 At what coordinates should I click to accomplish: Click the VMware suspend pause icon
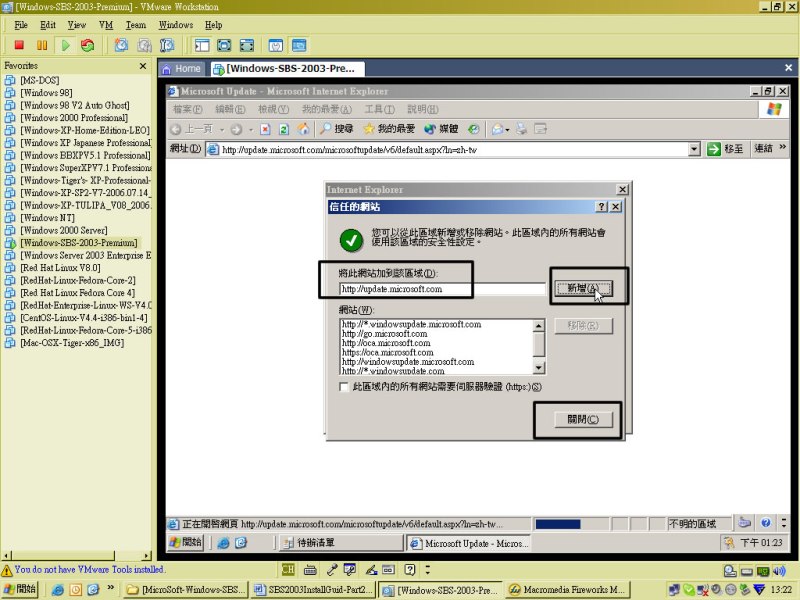42,45
